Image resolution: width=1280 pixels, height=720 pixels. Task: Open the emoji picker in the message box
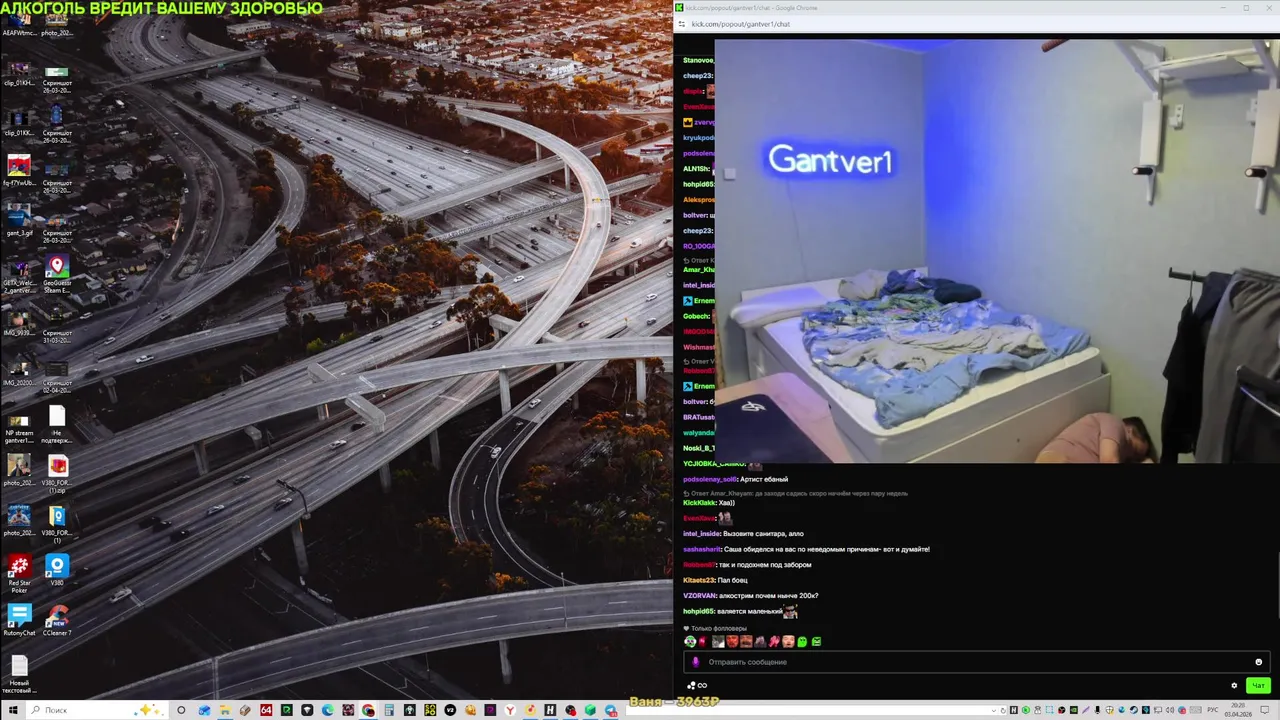[x=1258, y=662]
